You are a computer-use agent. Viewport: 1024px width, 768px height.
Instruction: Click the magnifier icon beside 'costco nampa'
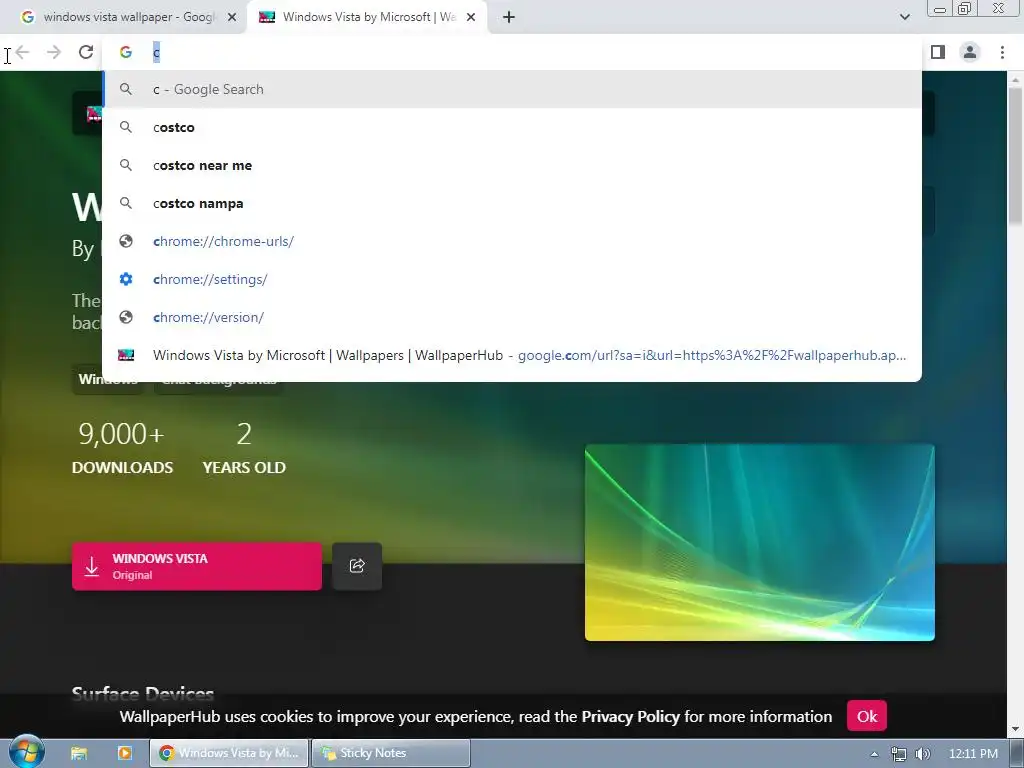click(126, 203)
